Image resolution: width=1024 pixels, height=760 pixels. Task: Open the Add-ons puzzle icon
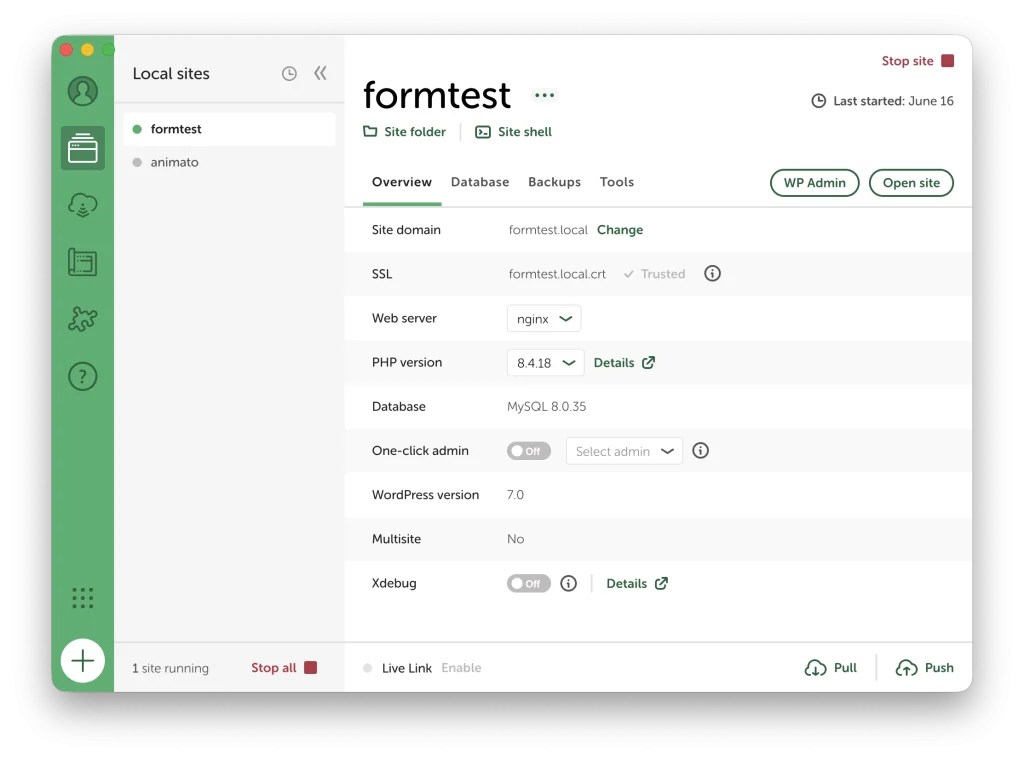click(83, 319)
